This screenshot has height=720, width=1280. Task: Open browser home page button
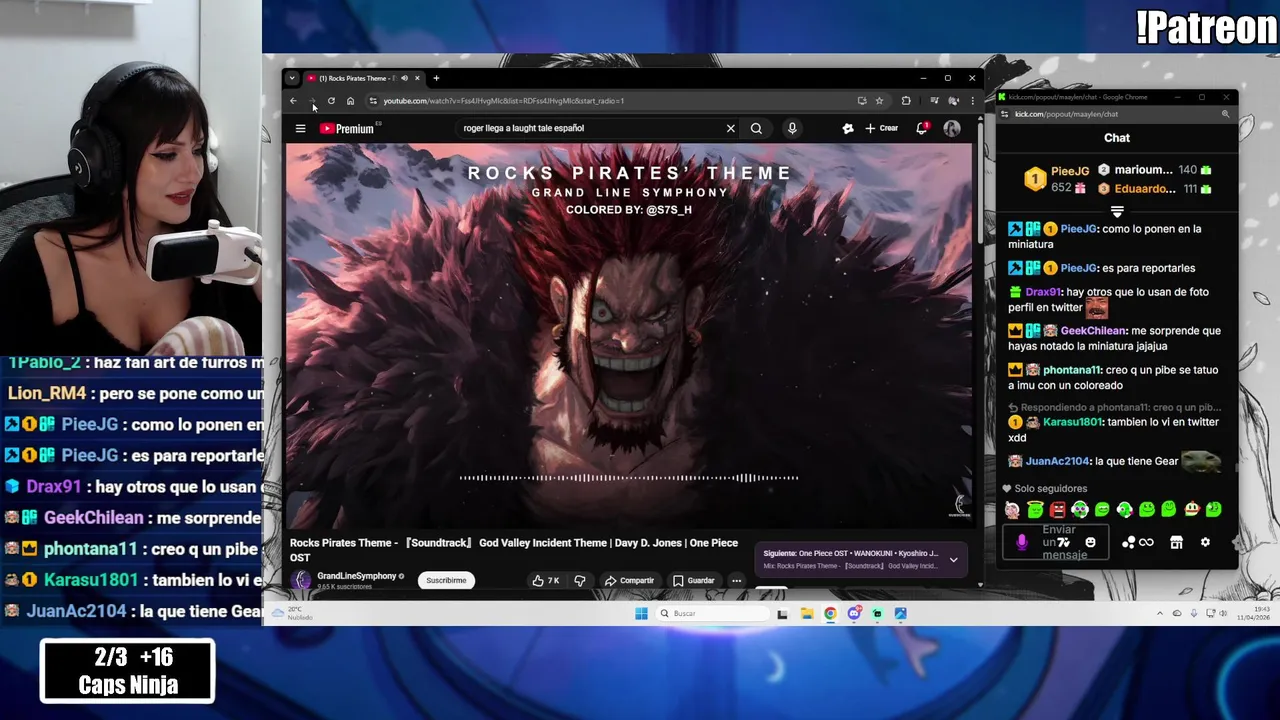click(x=350, y=101)
